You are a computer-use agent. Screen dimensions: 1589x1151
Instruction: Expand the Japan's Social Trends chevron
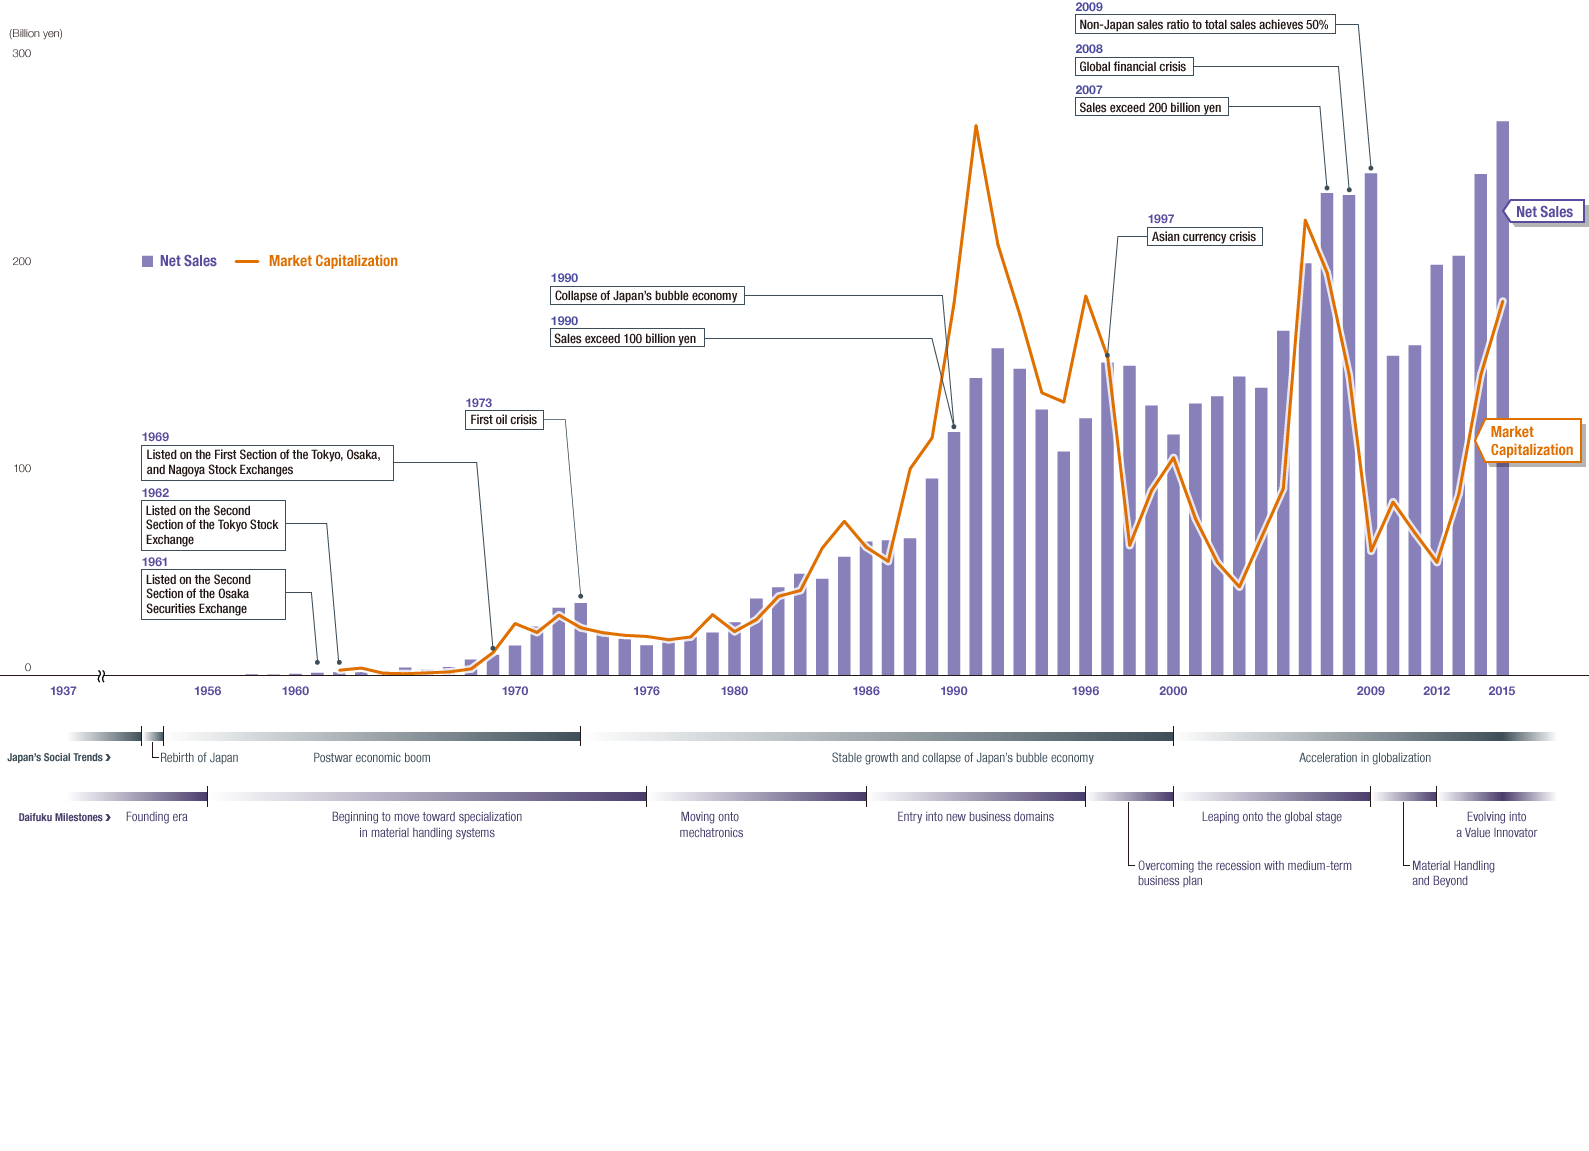(x=108, y=758)
